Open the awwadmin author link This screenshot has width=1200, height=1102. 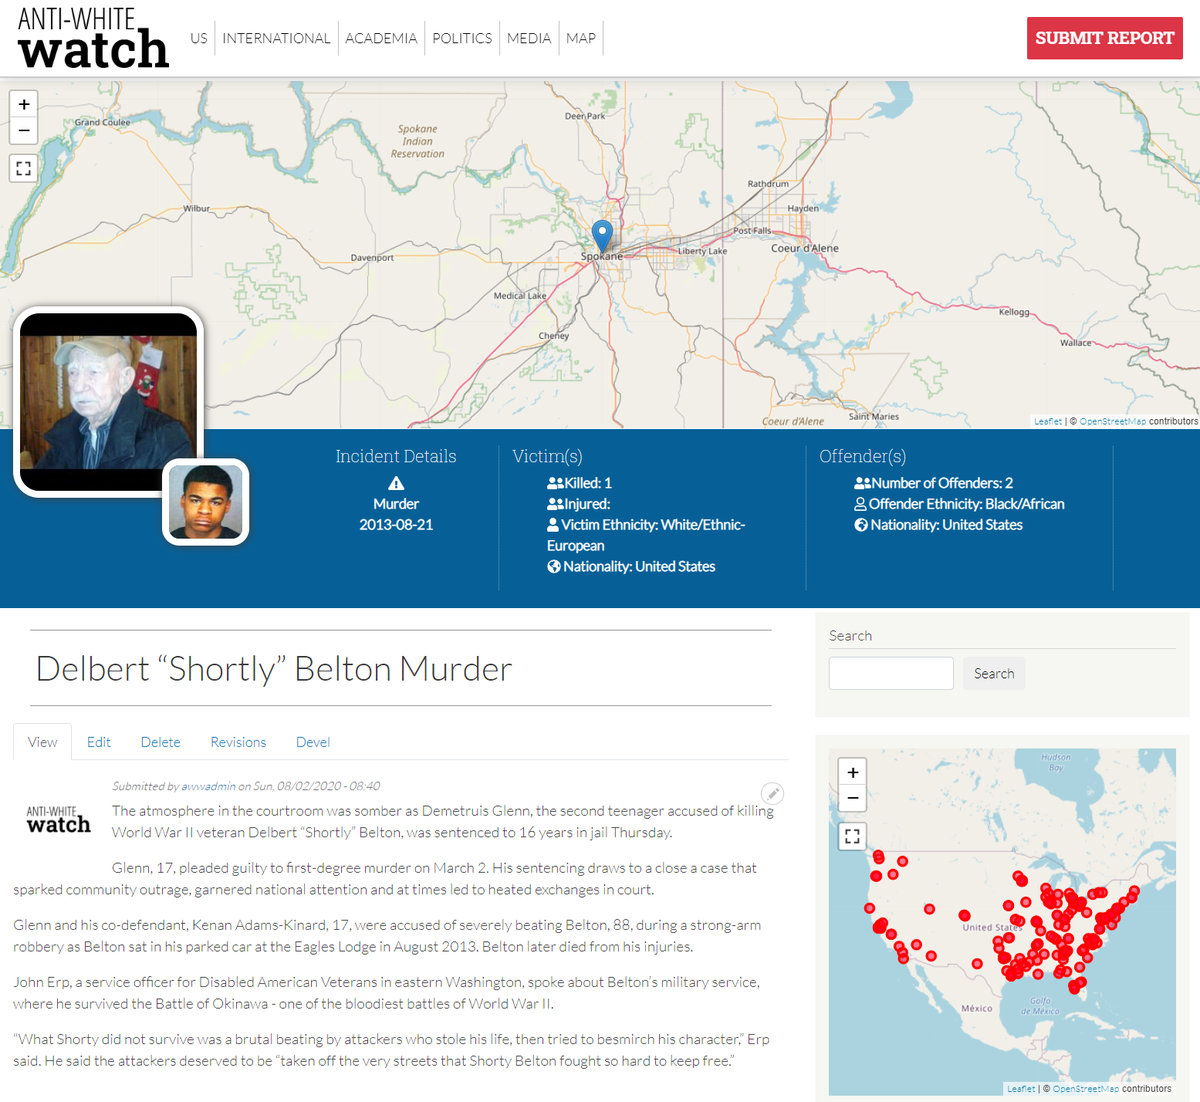coord(208,786)
